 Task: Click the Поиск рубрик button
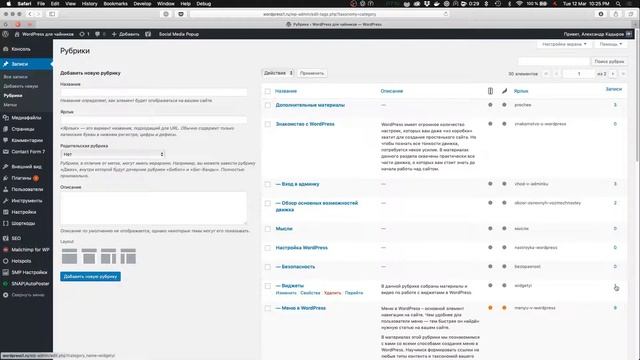click(x=609, y=61)
